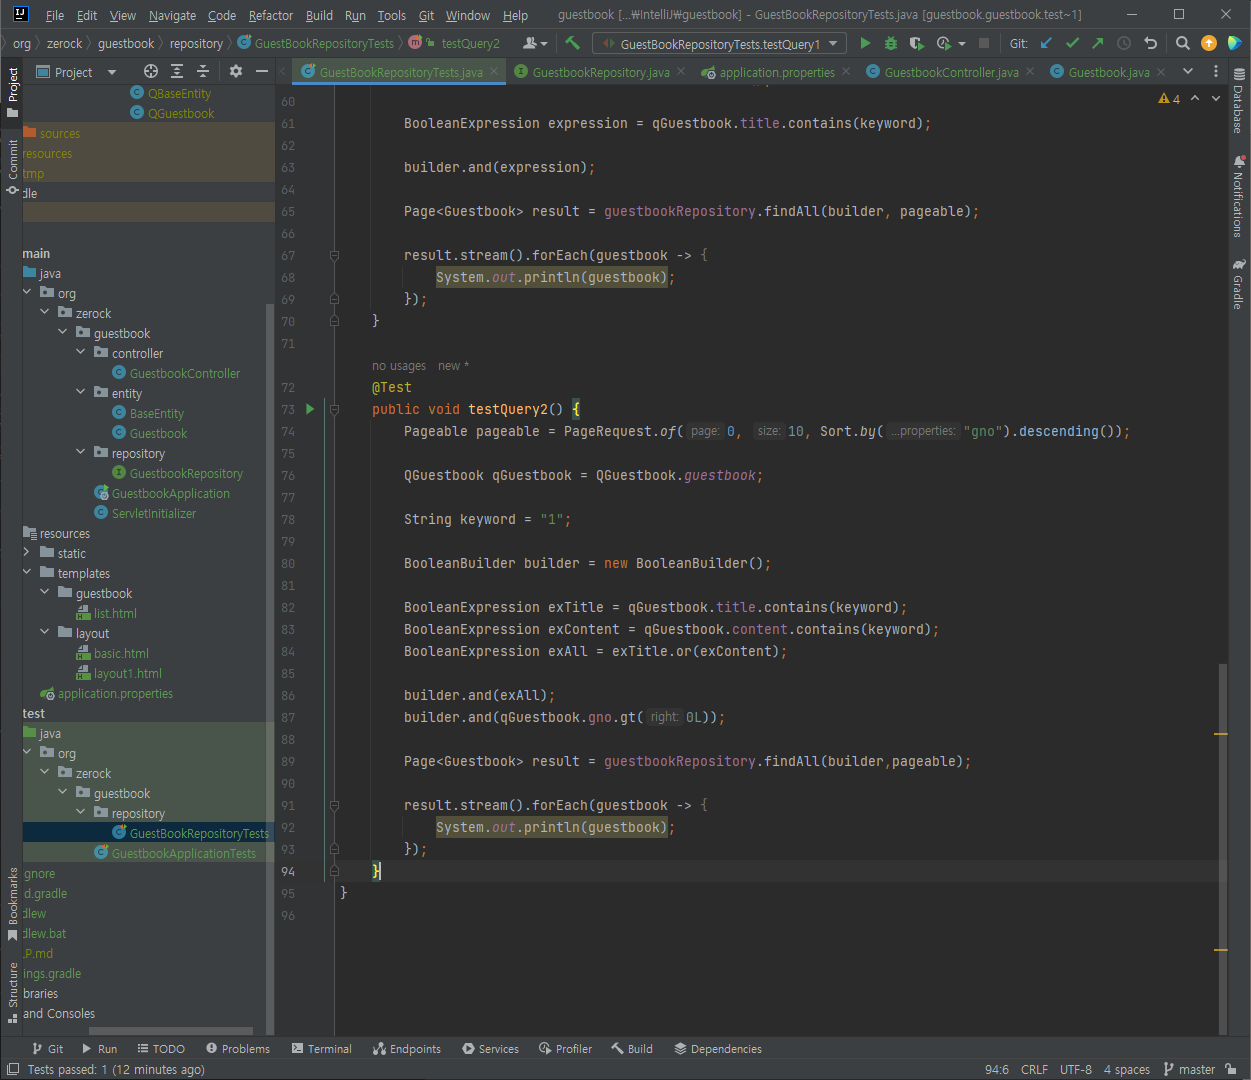1251x1080 pixels.
Task: Click the colorful JetBrains icon at the top right
Action: coord(1234,43)
